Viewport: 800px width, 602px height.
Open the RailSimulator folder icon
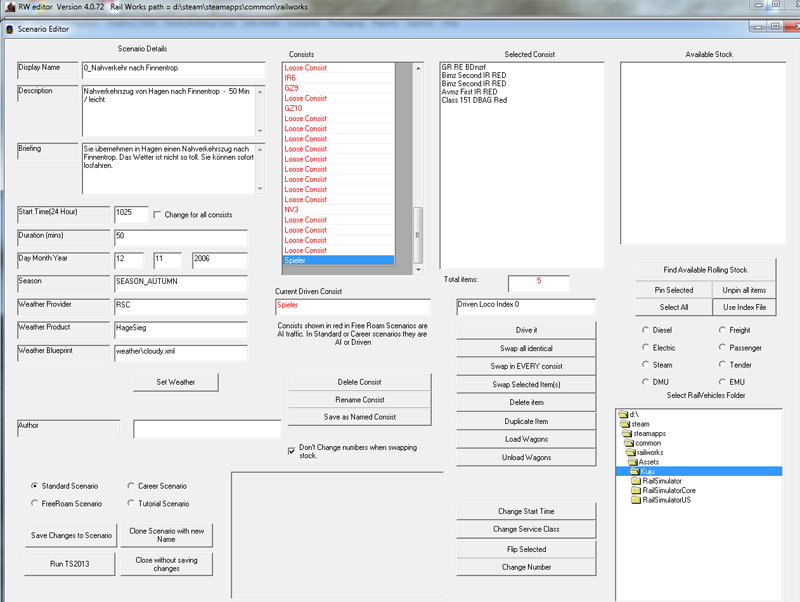(636, 481)
